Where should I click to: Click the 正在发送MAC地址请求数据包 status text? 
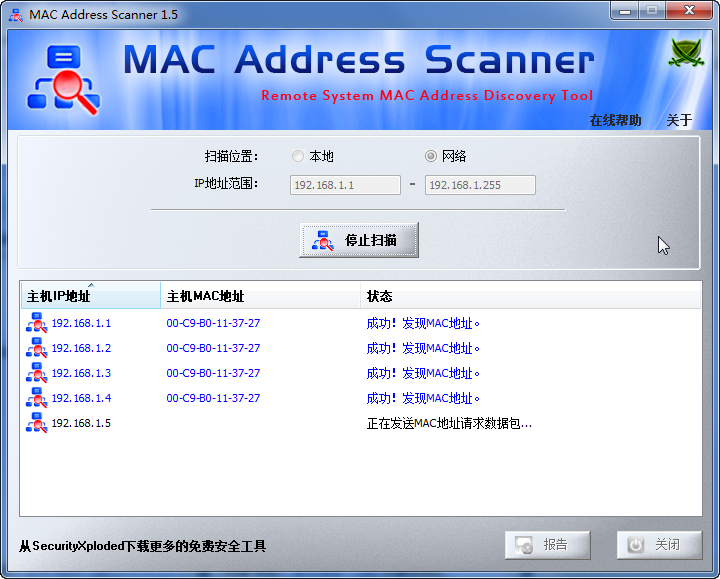pyautogui.click(x=449, y=423)
